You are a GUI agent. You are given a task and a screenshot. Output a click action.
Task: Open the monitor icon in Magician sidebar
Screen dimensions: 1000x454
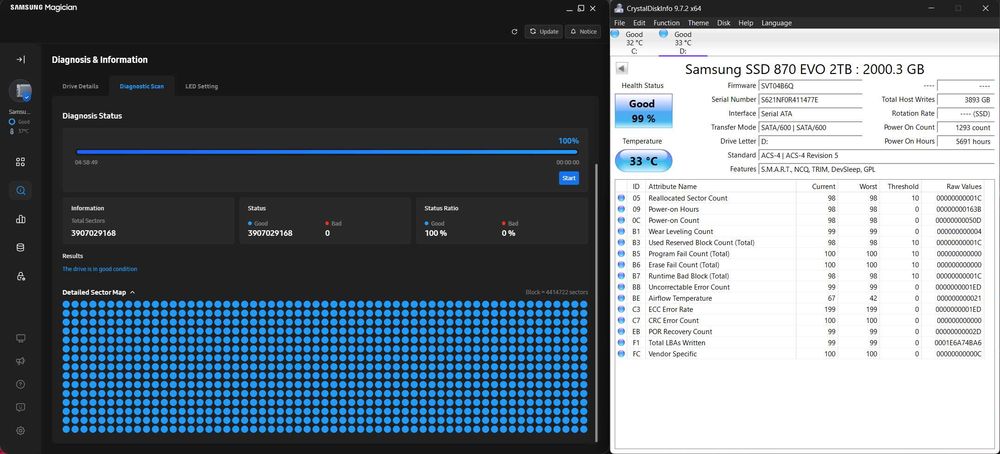tap(20, 338)
